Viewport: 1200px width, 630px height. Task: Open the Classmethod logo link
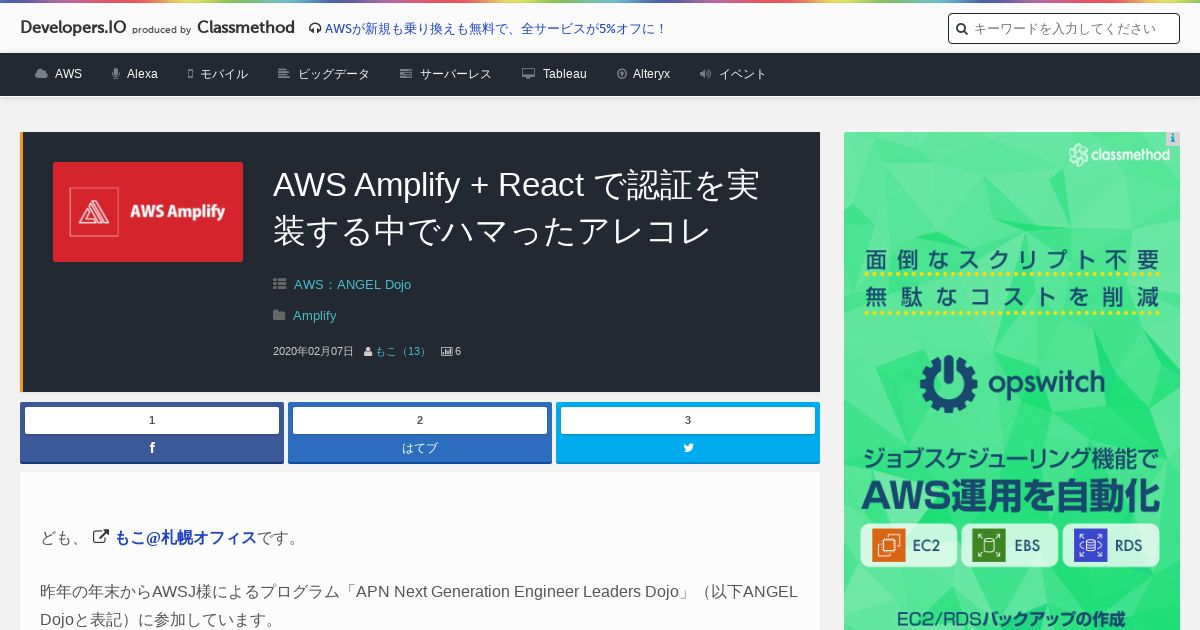tap(246, 28)
